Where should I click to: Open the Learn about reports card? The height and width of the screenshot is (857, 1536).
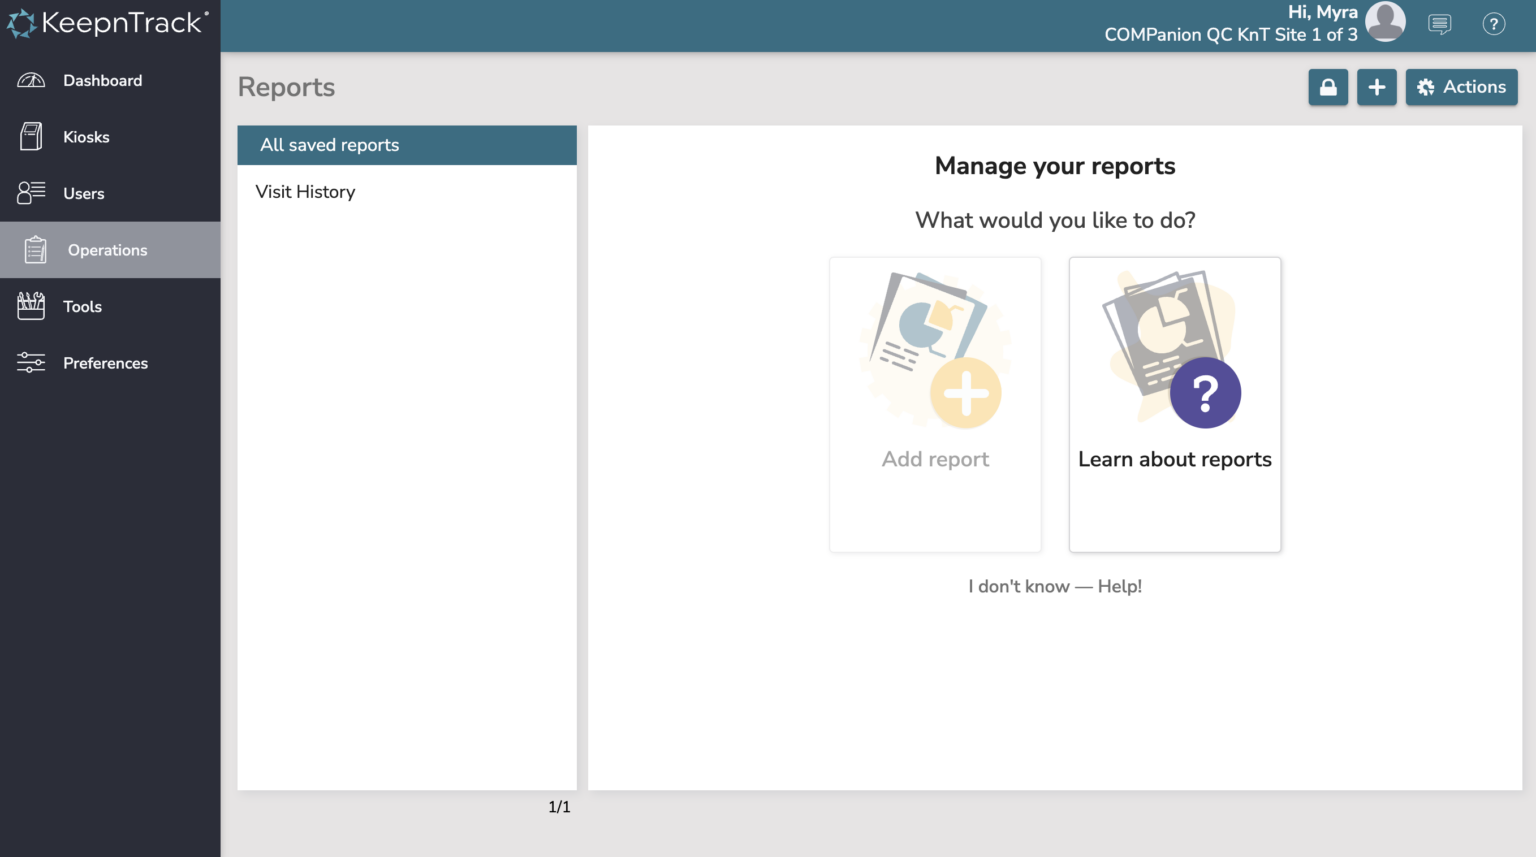click(x=1174, y=404)
